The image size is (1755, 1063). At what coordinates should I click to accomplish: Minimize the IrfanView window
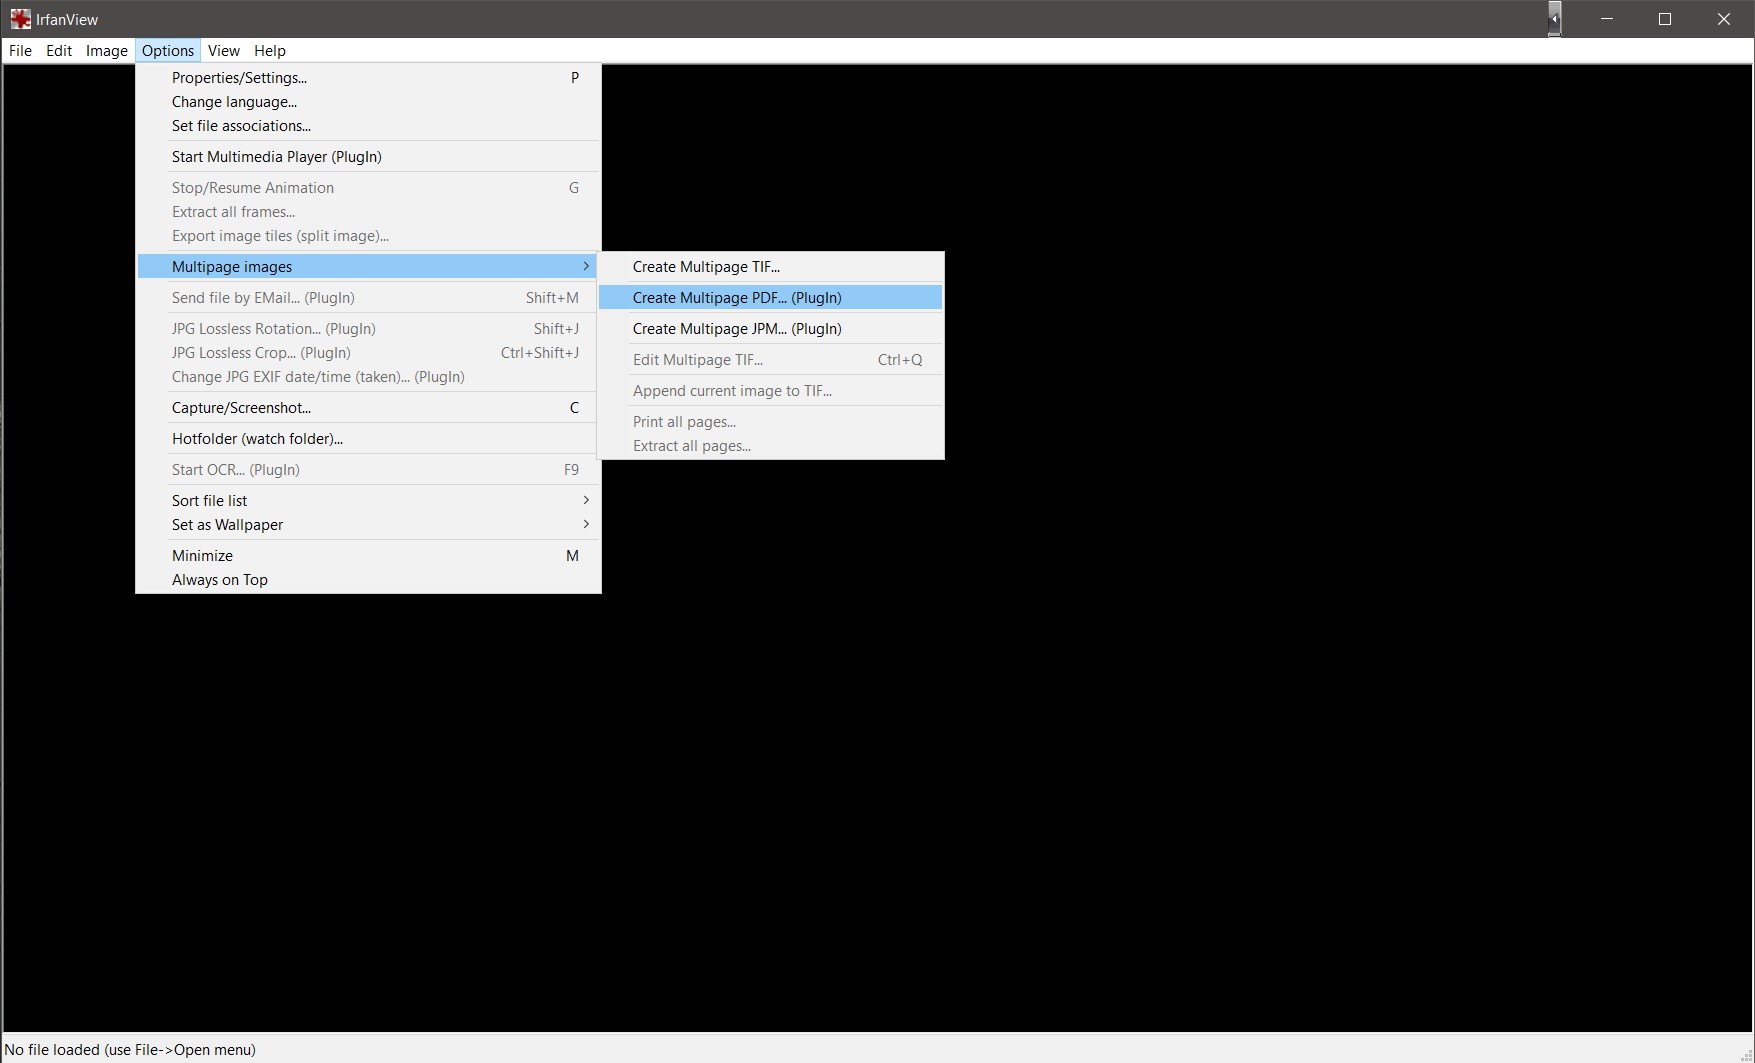[1607, 19]
